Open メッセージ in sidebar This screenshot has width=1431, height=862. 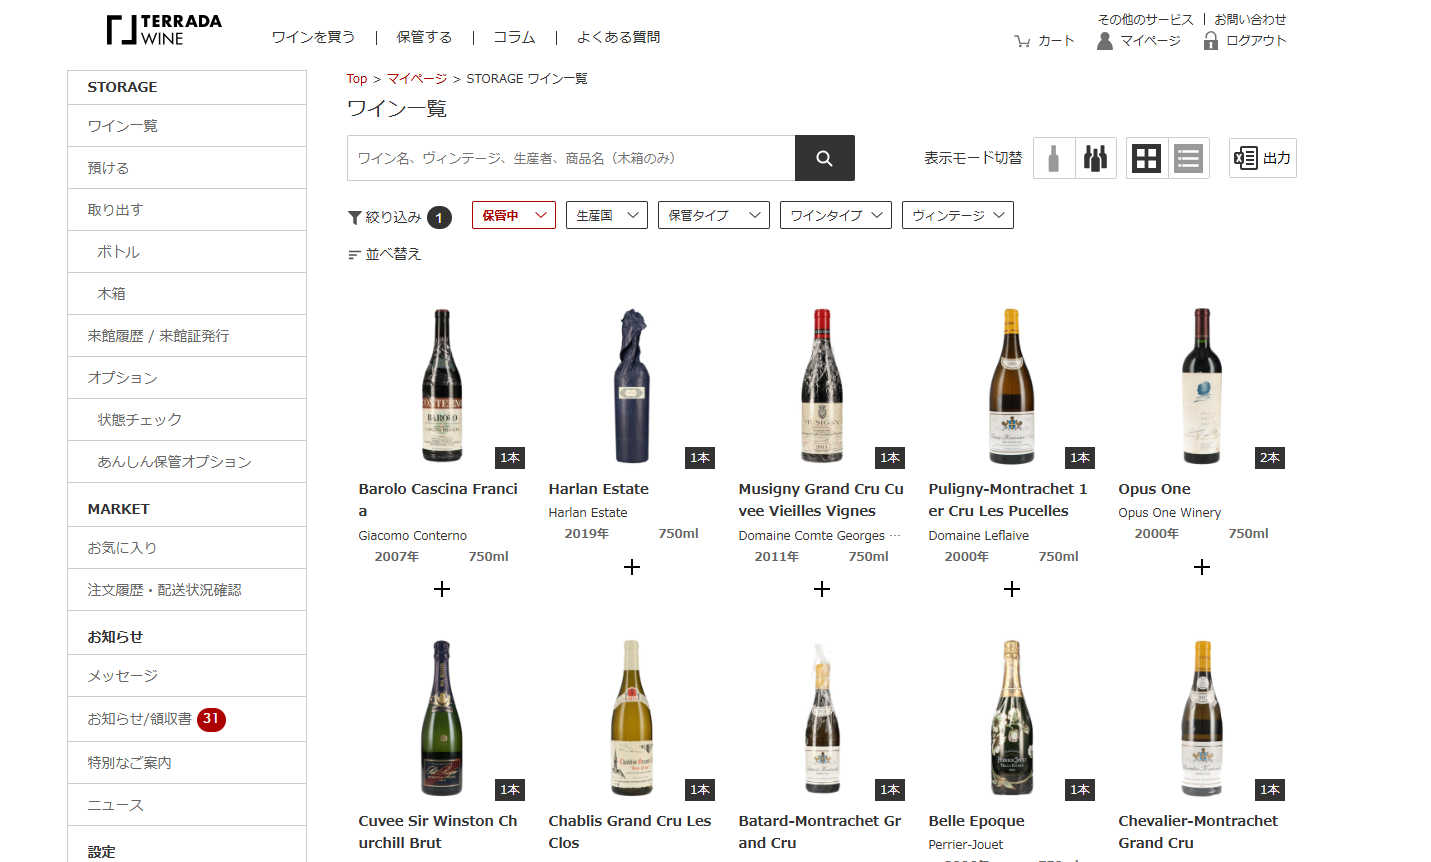coord(187,676)
